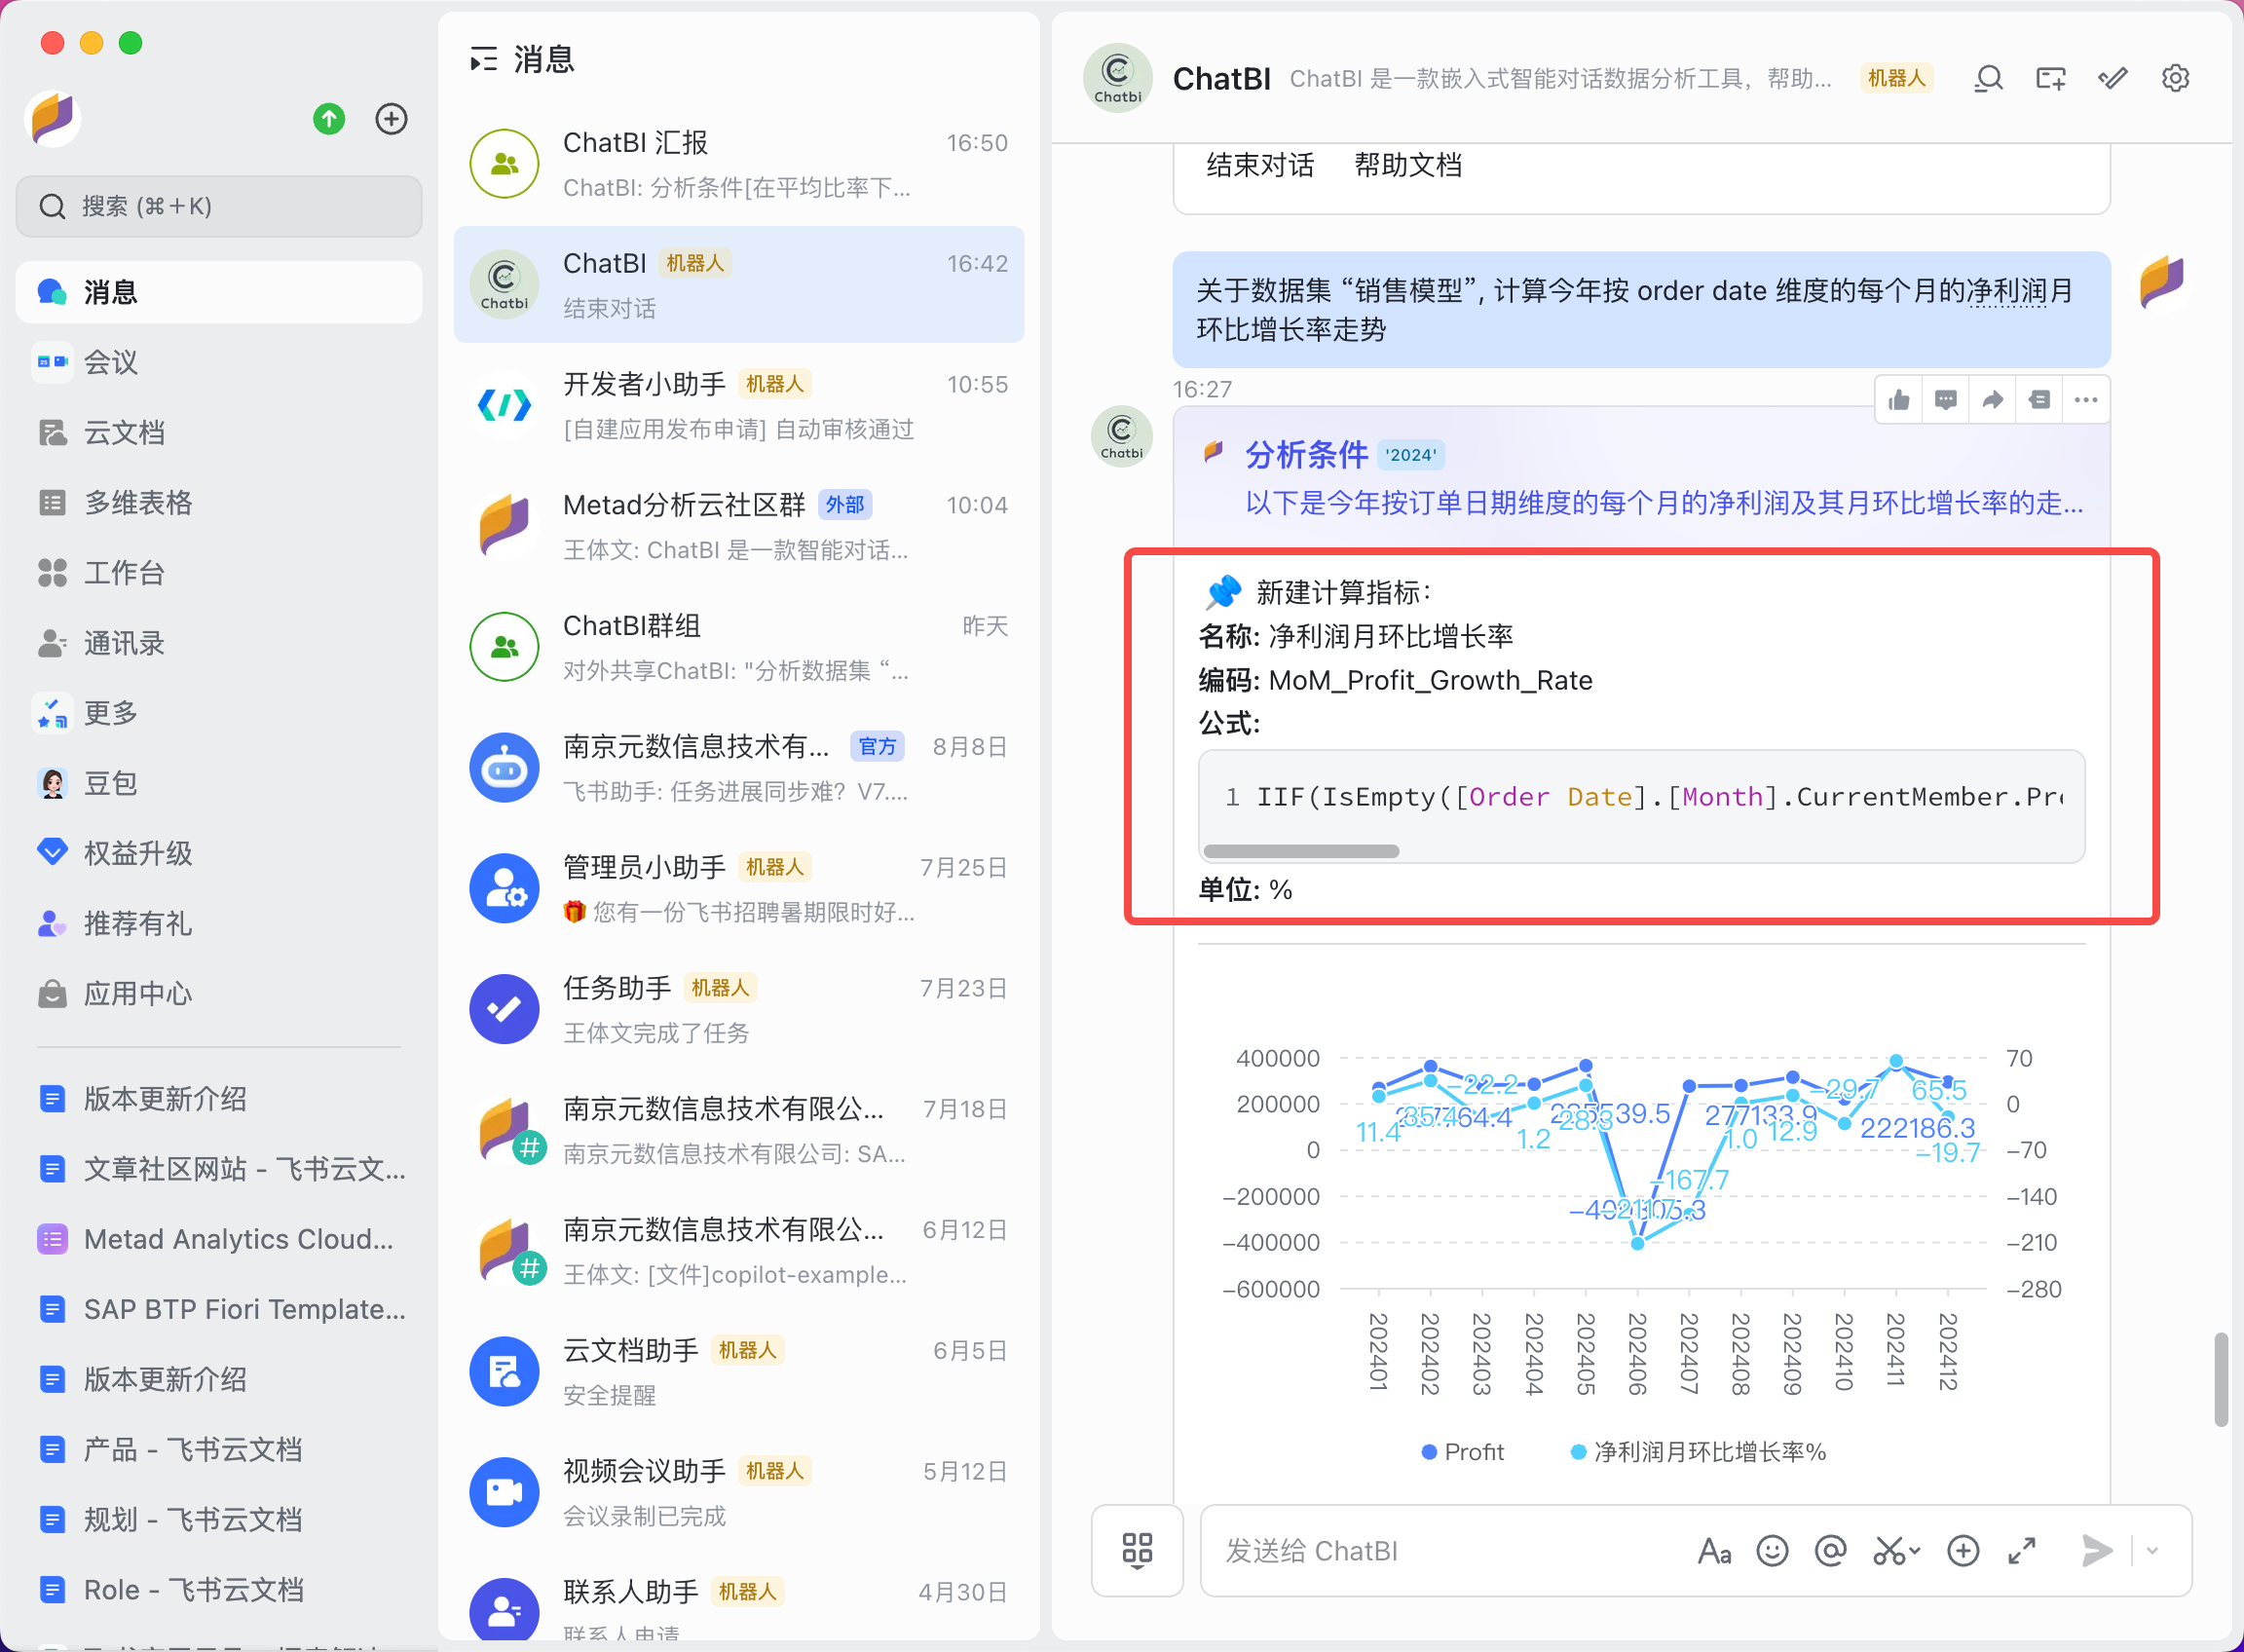Click the 分析条件 heading link
Screen dimensions: 2244x1652
(x=1306, y=455)
